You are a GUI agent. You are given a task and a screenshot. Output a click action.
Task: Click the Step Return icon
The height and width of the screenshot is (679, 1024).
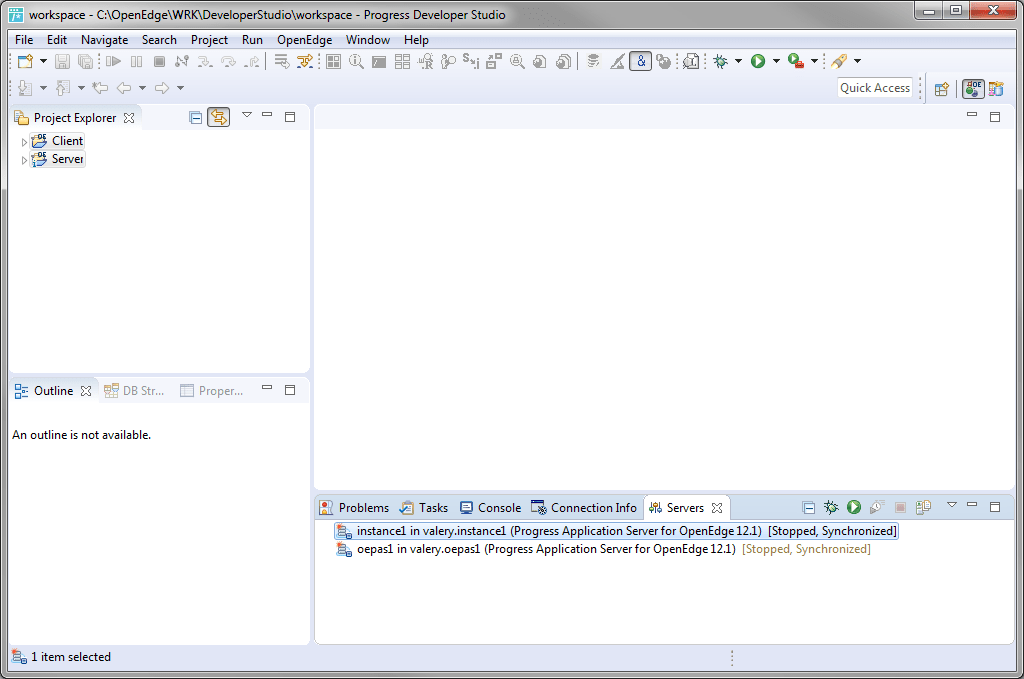pyautogui.click(x=251, y=61)
